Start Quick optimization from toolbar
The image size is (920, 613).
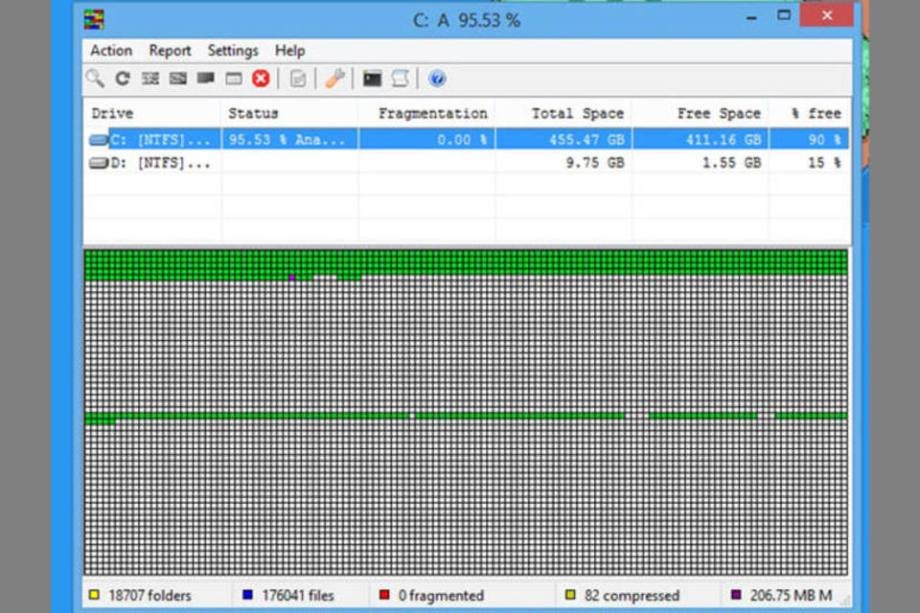click(178, 78)
